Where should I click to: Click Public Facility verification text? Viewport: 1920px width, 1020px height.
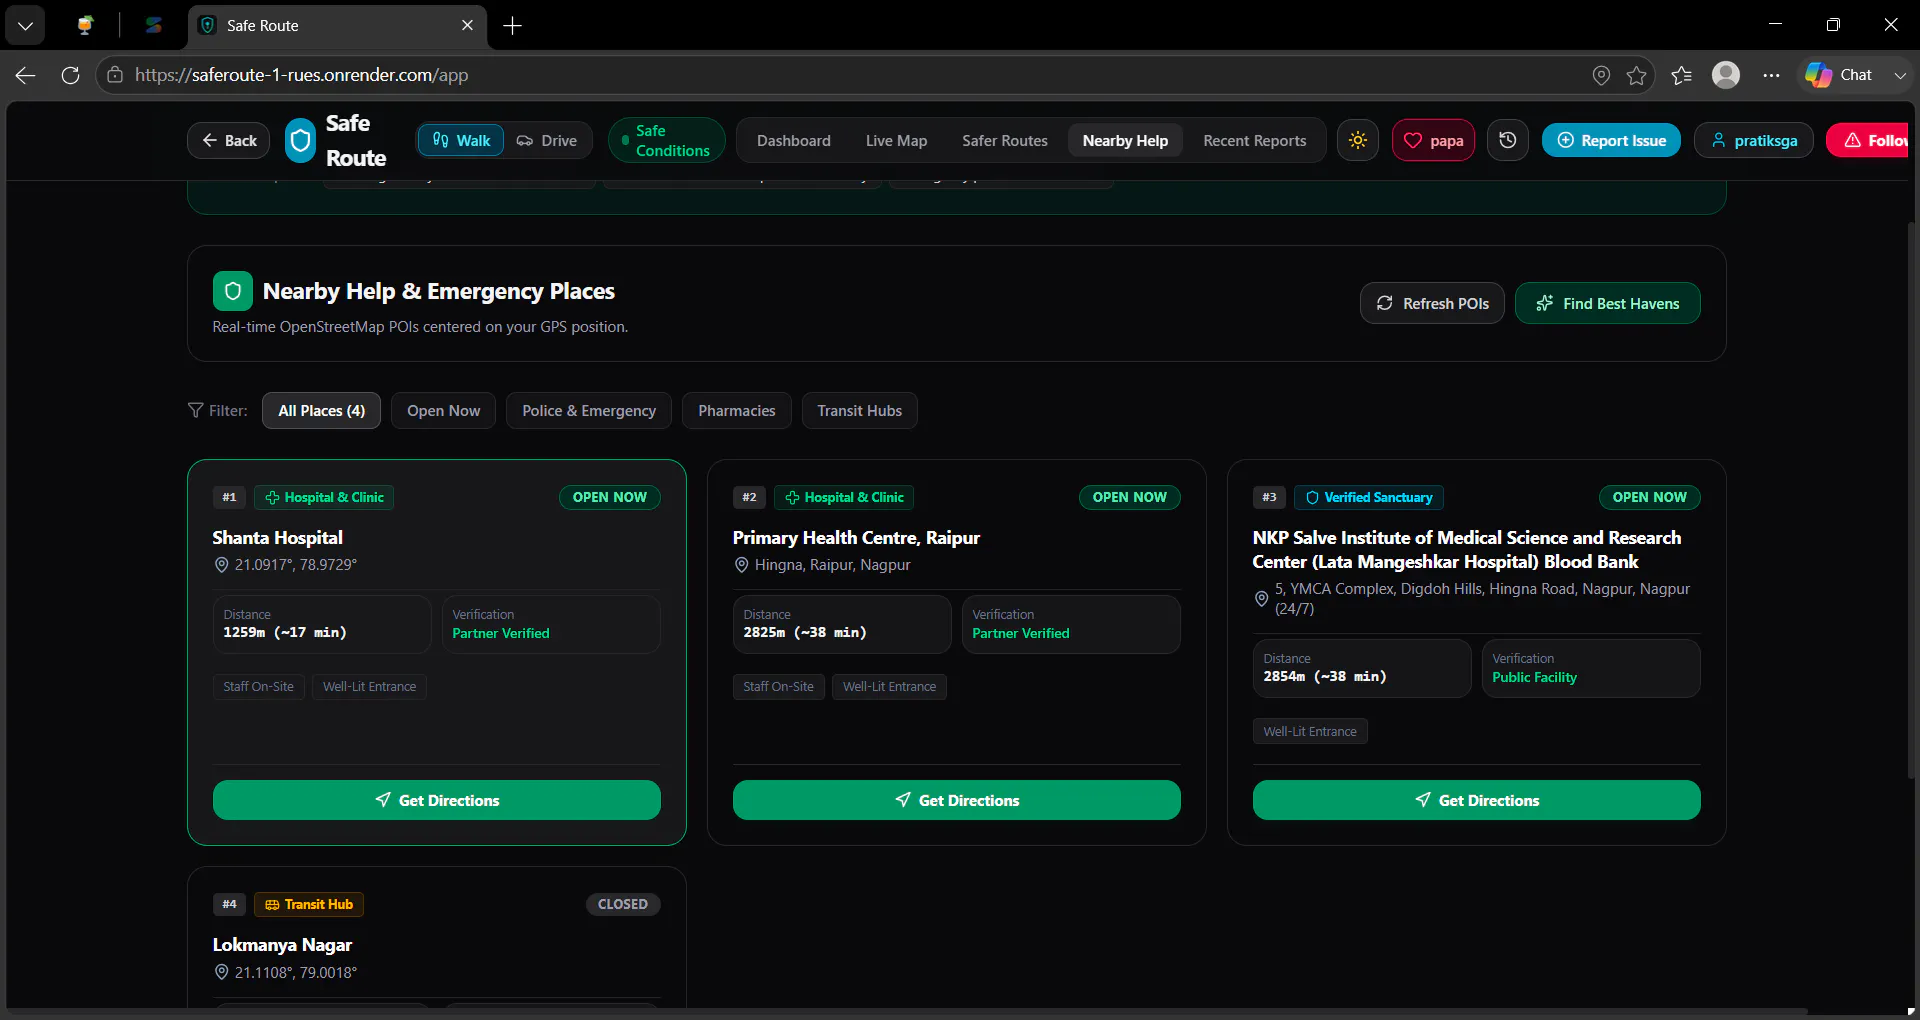(1534, 677)
